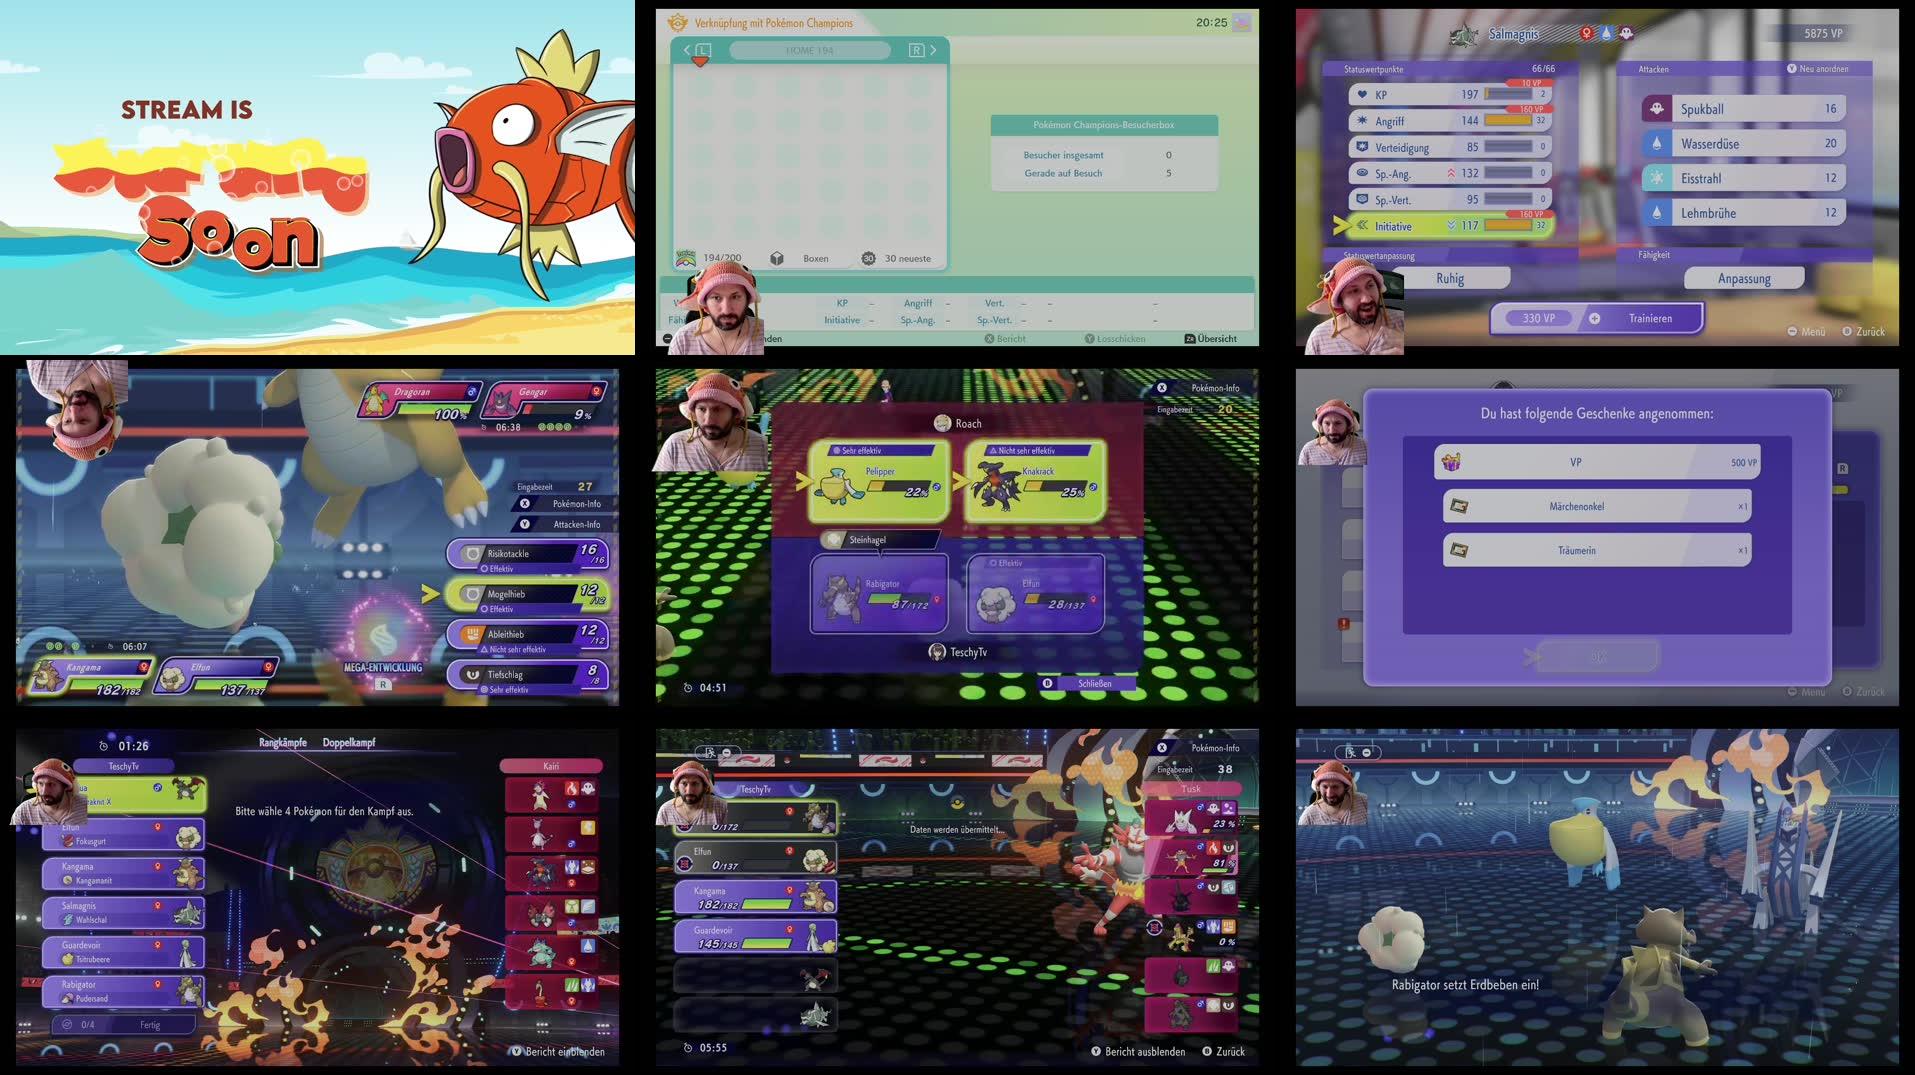The width and height of the screenshot is (1915, 1075).
Task: Click the Übersicht button hint
Action: click(x=1211, y=338)
